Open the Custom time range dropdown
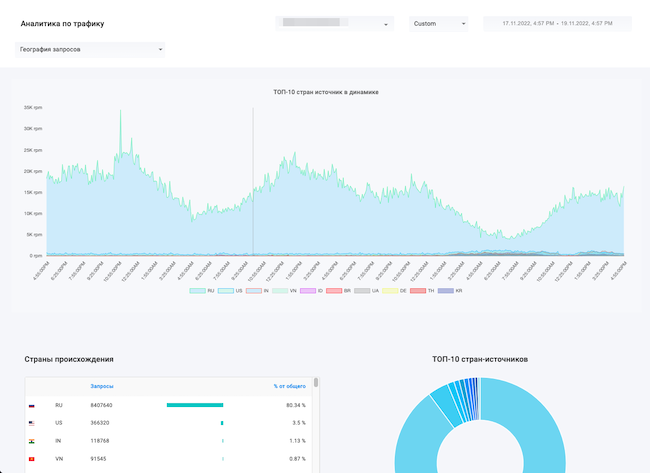Image resolution: width=650 pixels, height=473 pixels. click(438, 24)
